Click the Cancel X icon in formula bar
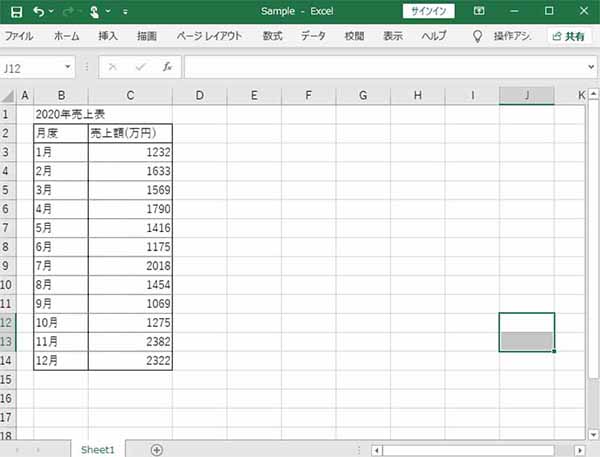Screen dimensions: 600x457 tap(112, 67)
